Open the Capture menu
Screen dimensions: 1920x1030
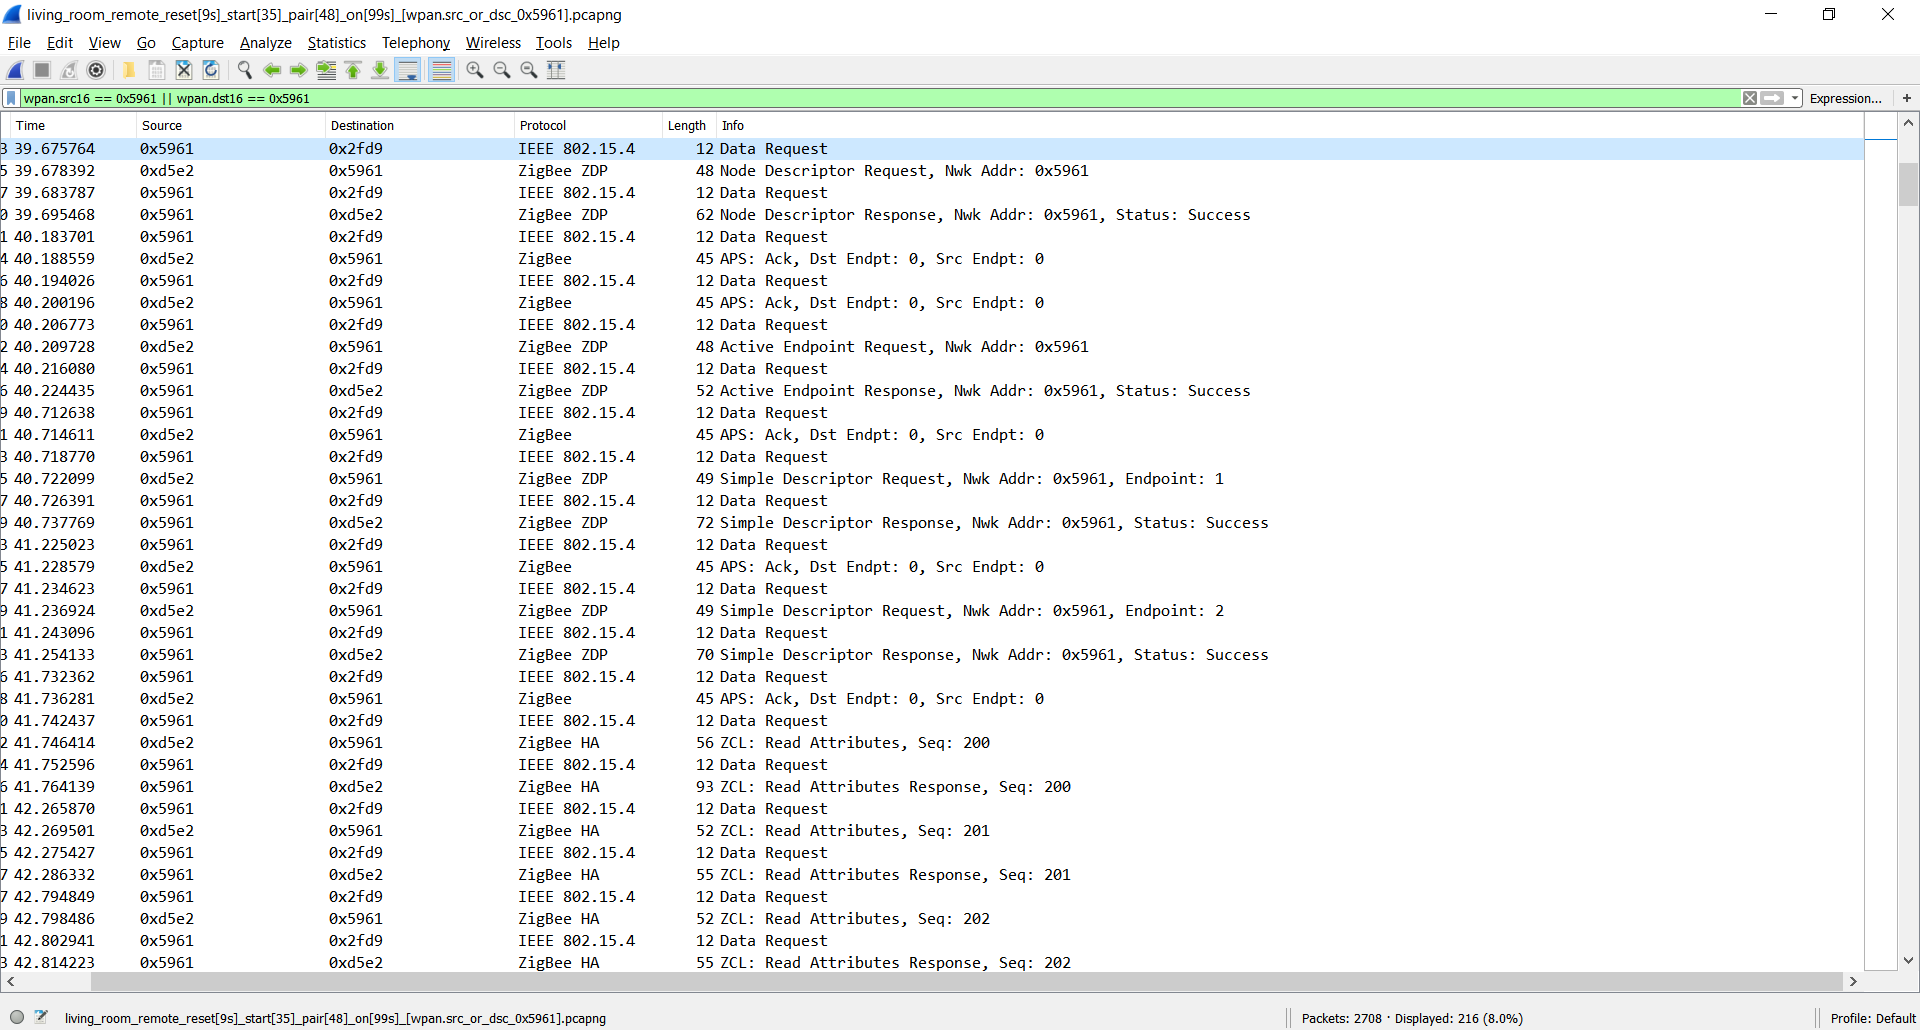197,43
